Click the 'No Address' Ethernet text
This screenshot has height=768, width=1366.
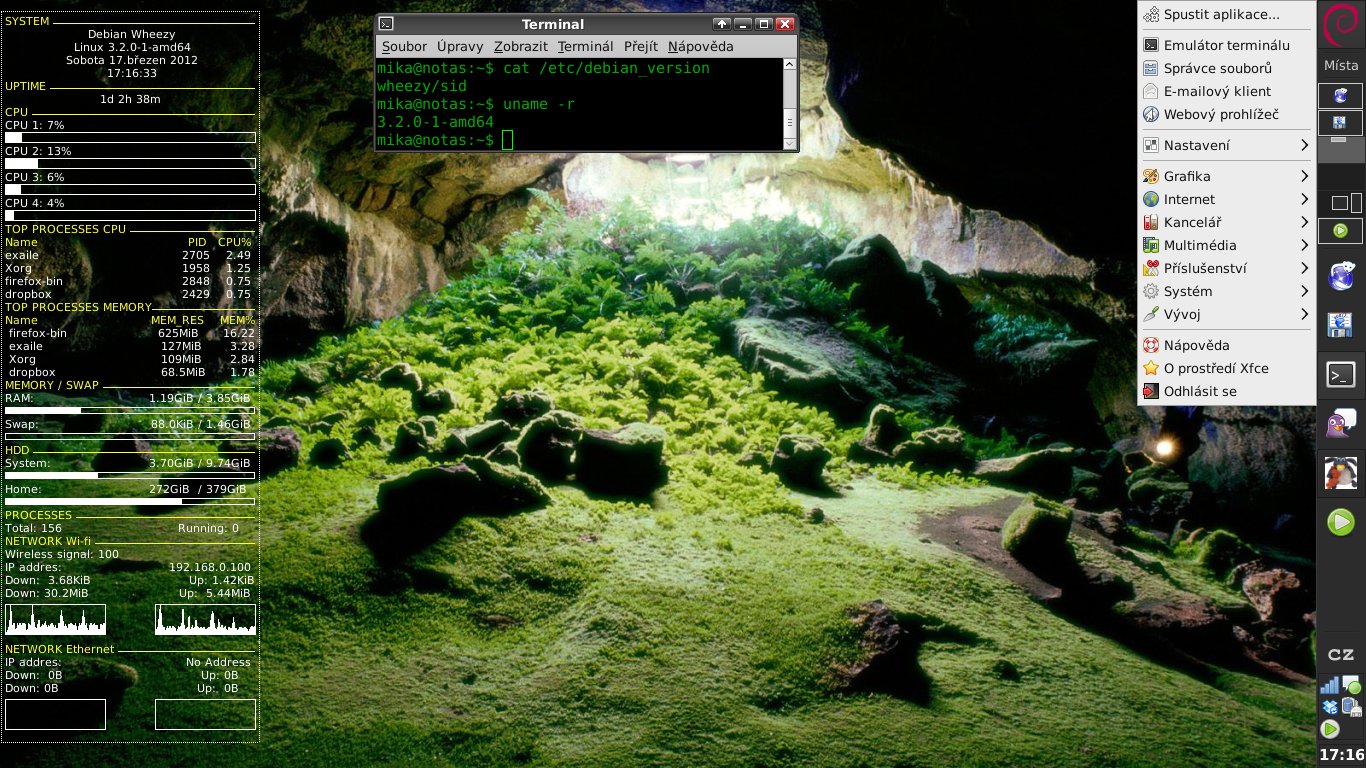coord(218,662)
